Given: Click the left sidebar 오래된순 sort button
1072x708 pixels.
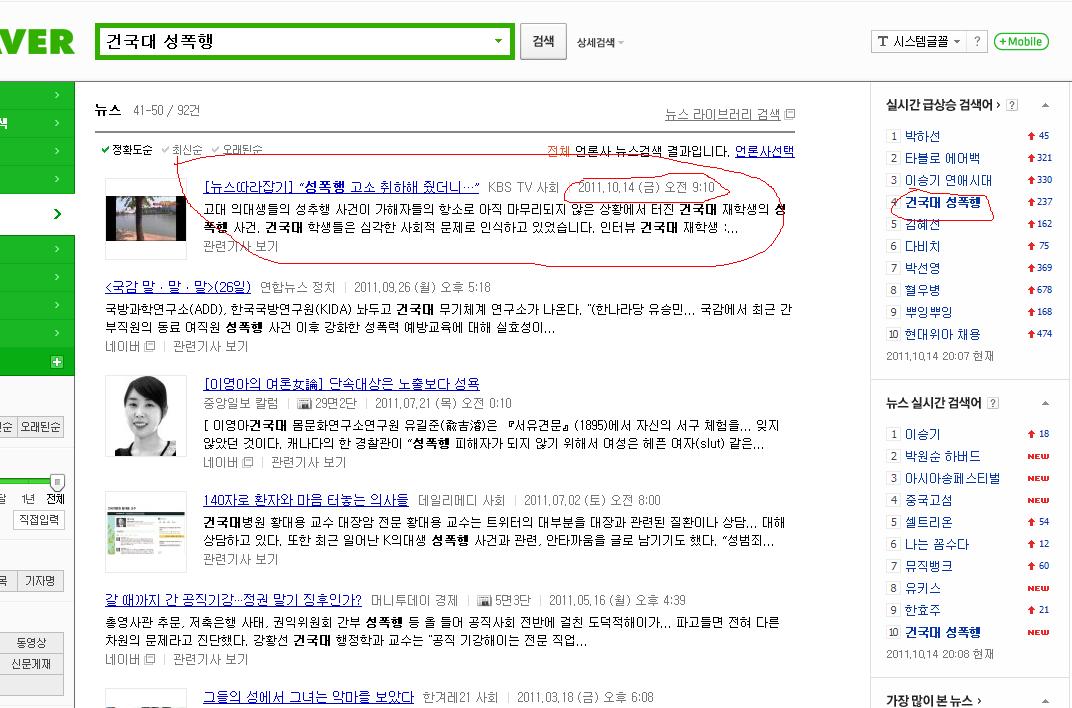Looking at the screenshot, I should (x=40, y=427).
